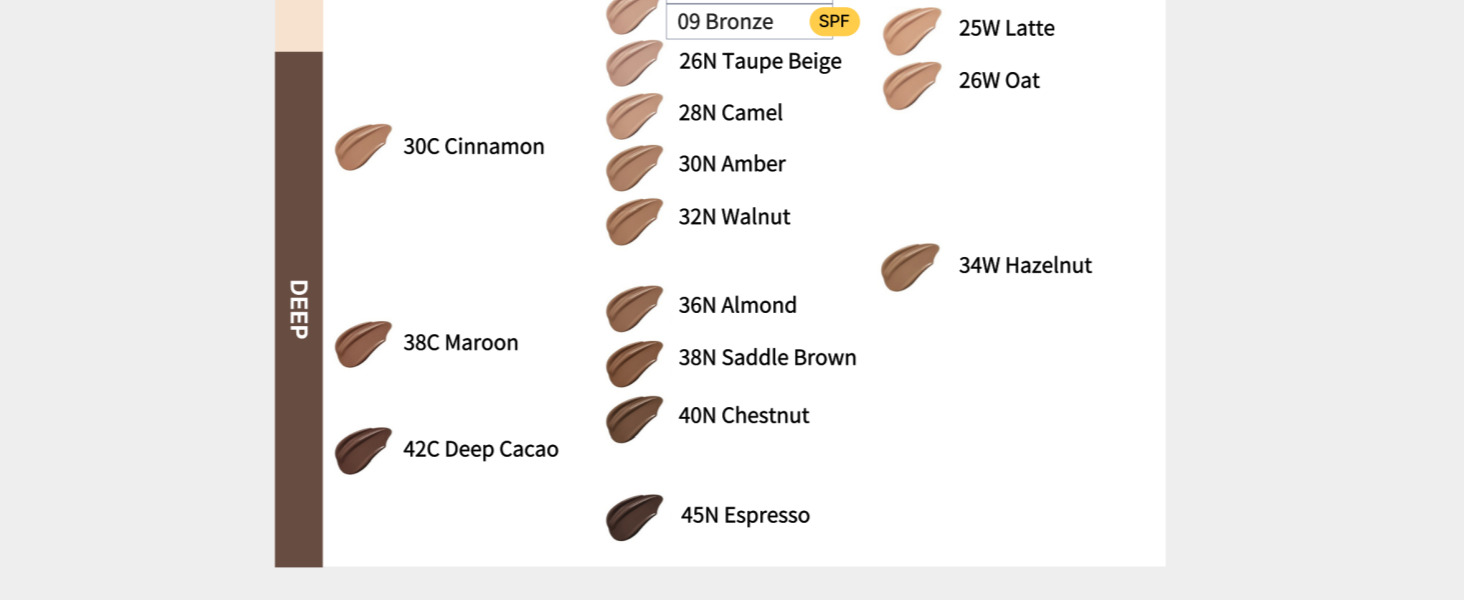Click the 38N Saddle Brown swatch

tap(634, 364)
